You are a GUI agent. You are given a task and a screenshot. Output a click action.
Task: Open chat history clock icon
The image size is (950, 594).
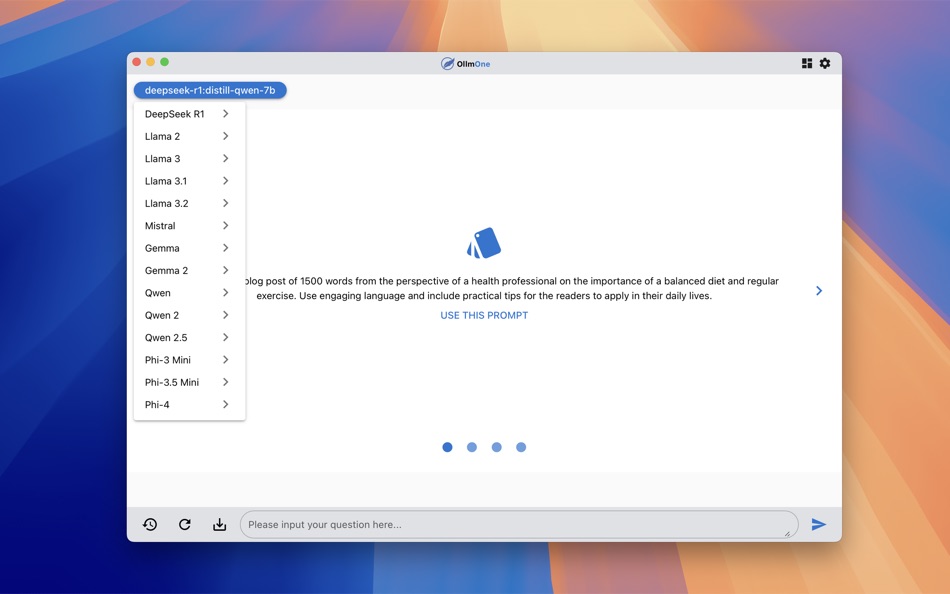(x=150, y=524)
